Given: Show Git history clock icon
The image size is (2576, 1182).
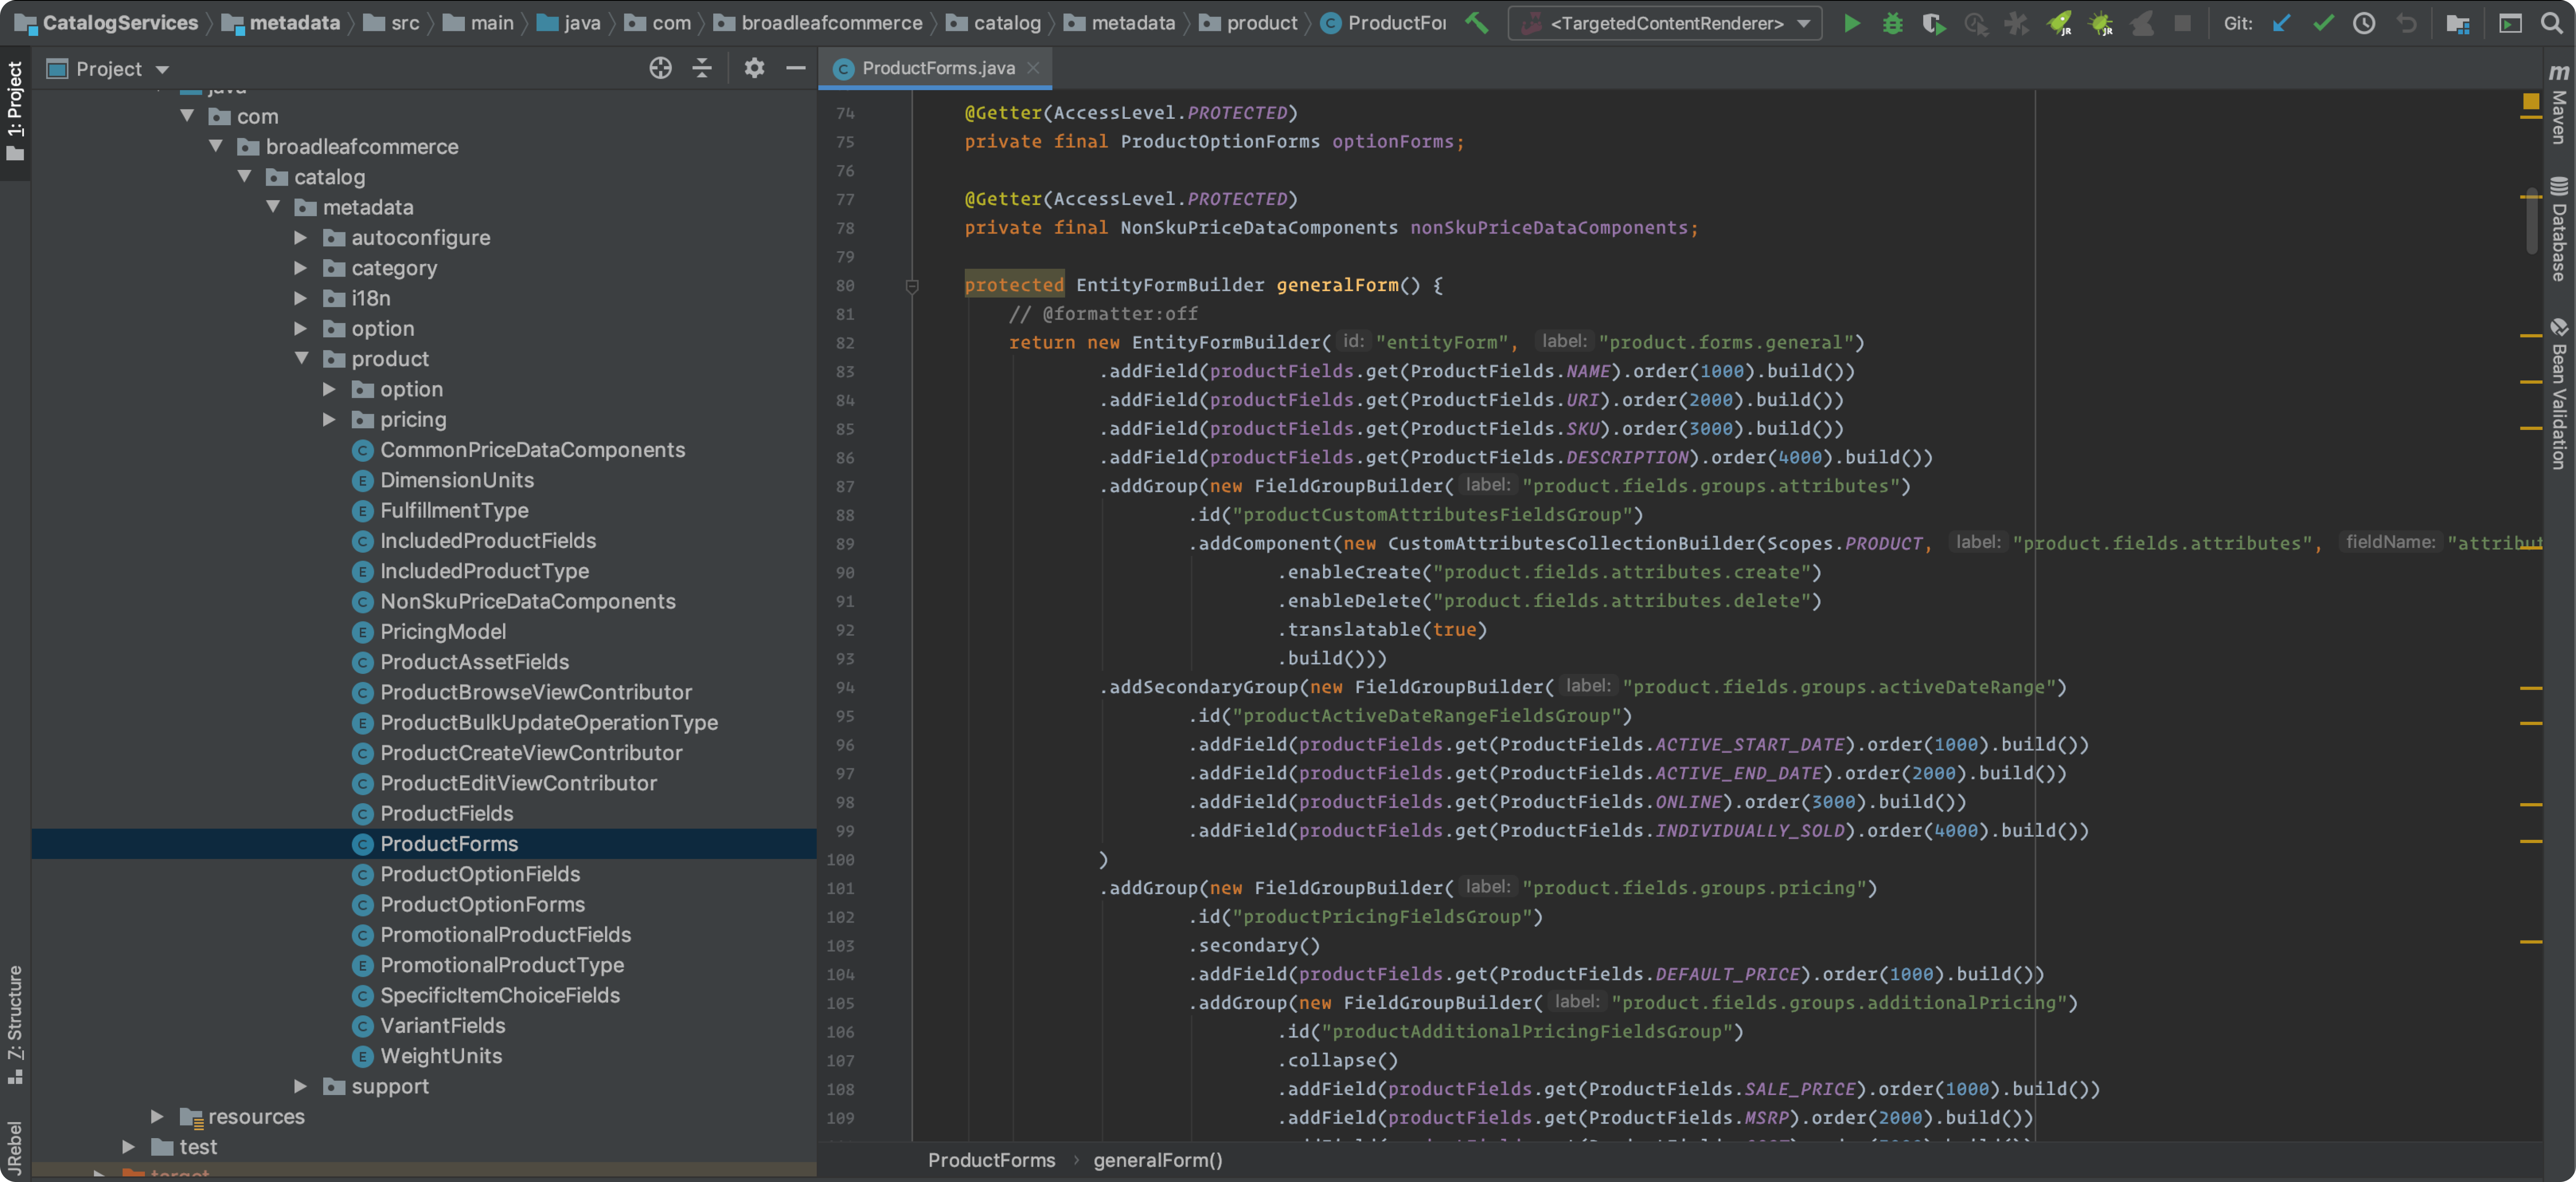Looking at the screenshot, I should (2364, 23).
